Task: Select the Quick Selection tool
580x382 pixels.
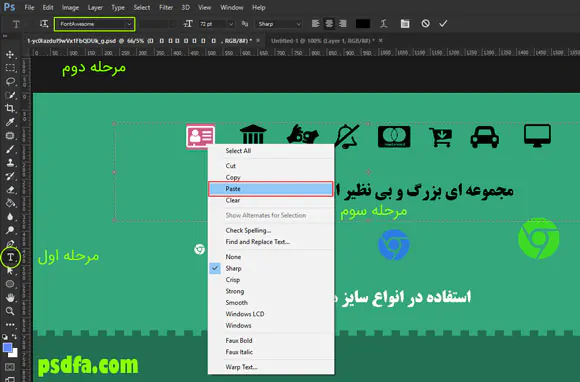Action: coord(10,95)
